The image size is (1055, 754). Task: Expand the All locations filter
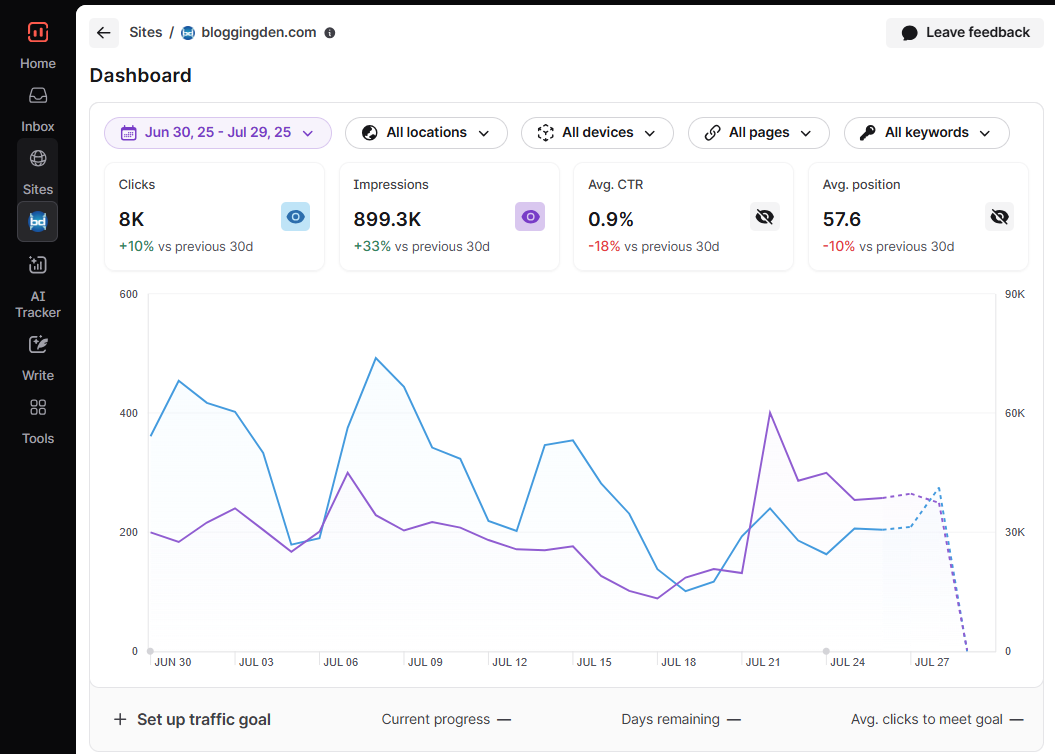pos(426,132)
